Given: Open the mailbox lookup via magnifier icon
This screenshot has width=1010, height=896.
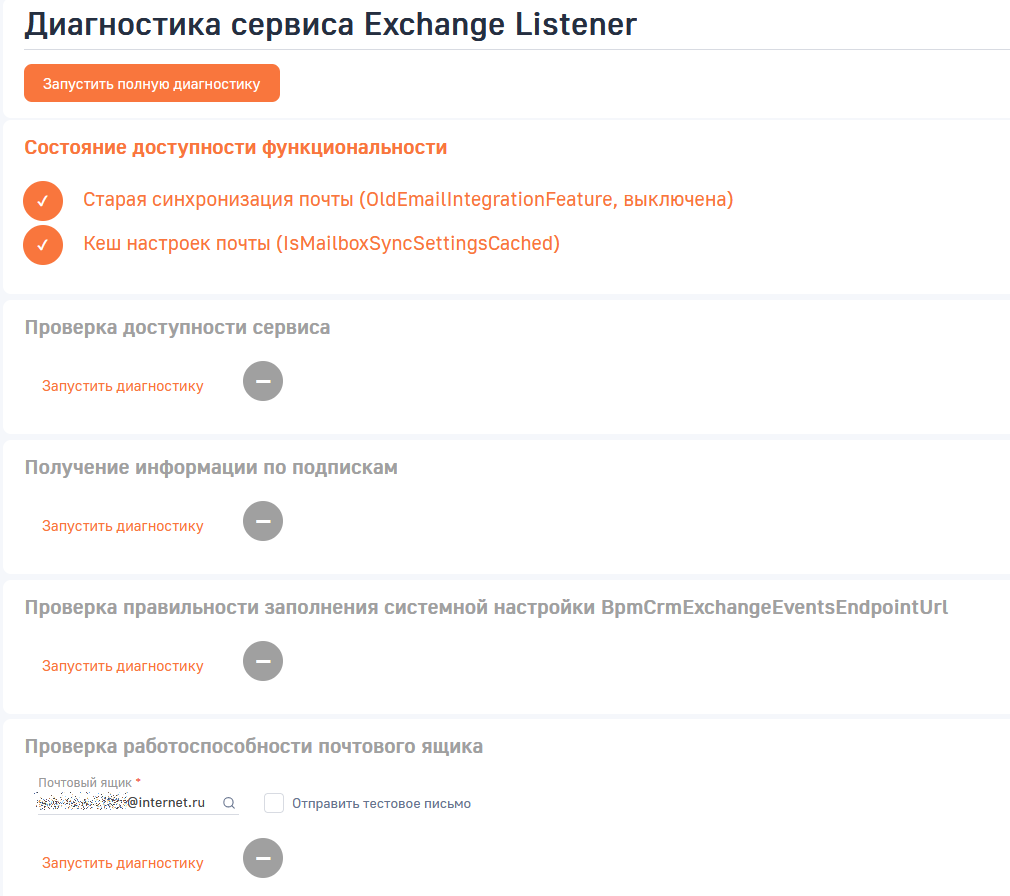Looking at the screenshot, I should [x=230, y=802].
